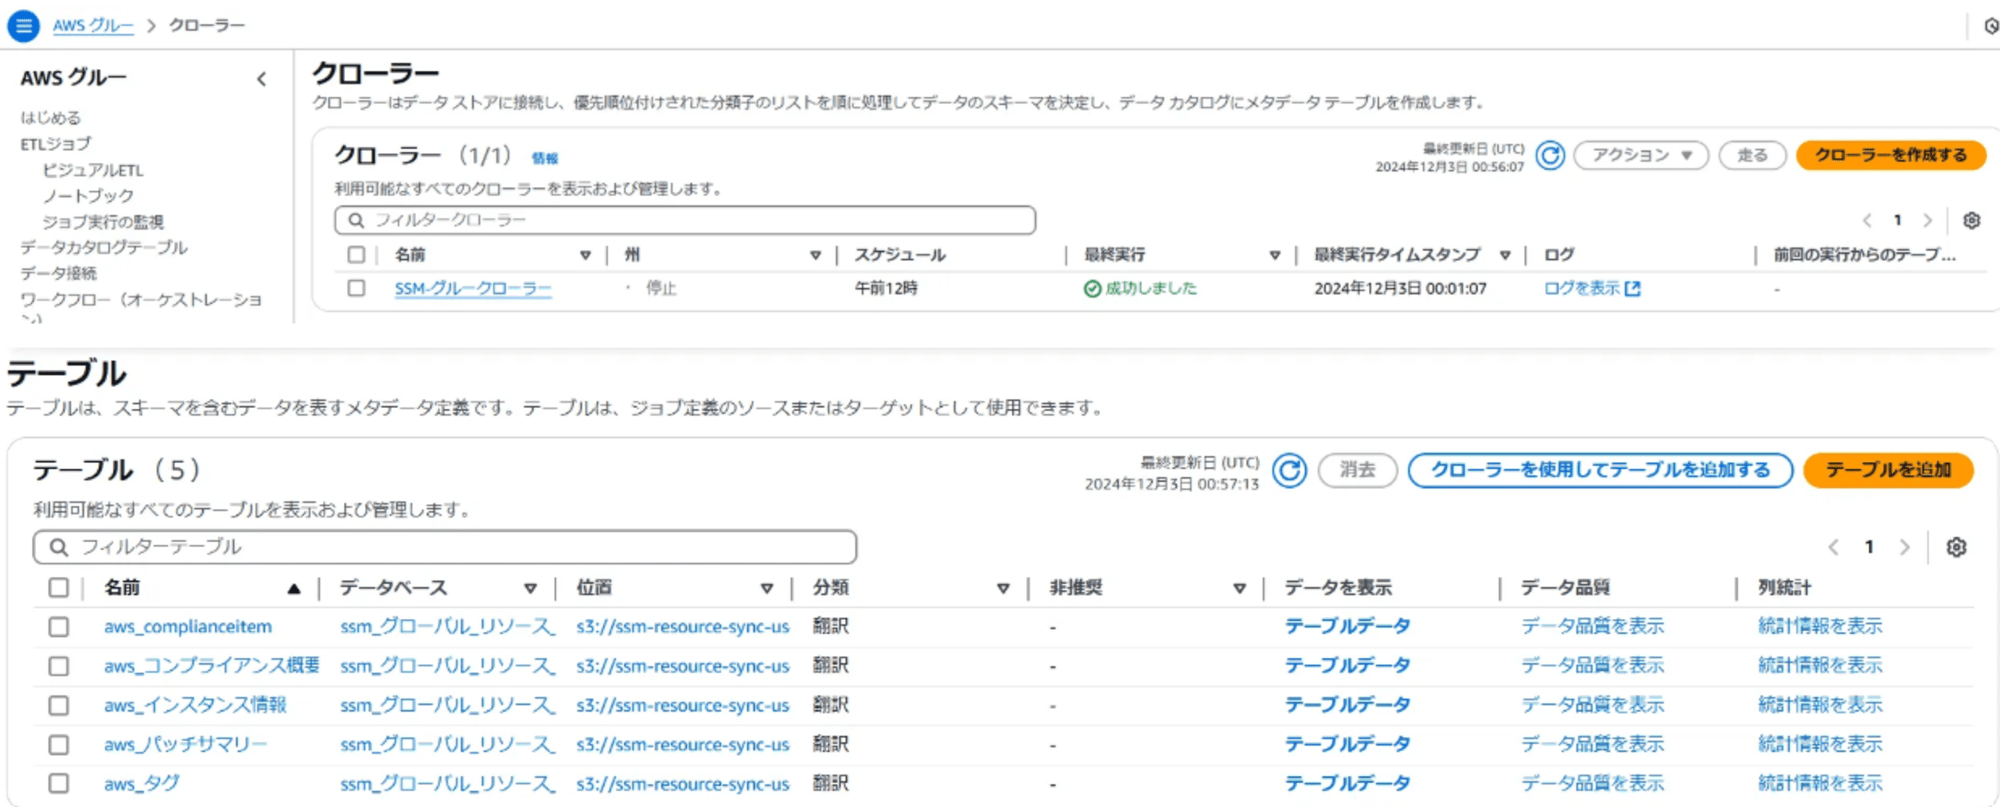Image resolution: width=2000 pixels, height=807 pixels.
Task: Focus the フィルタークローラー search field
Action: [685, 220]
